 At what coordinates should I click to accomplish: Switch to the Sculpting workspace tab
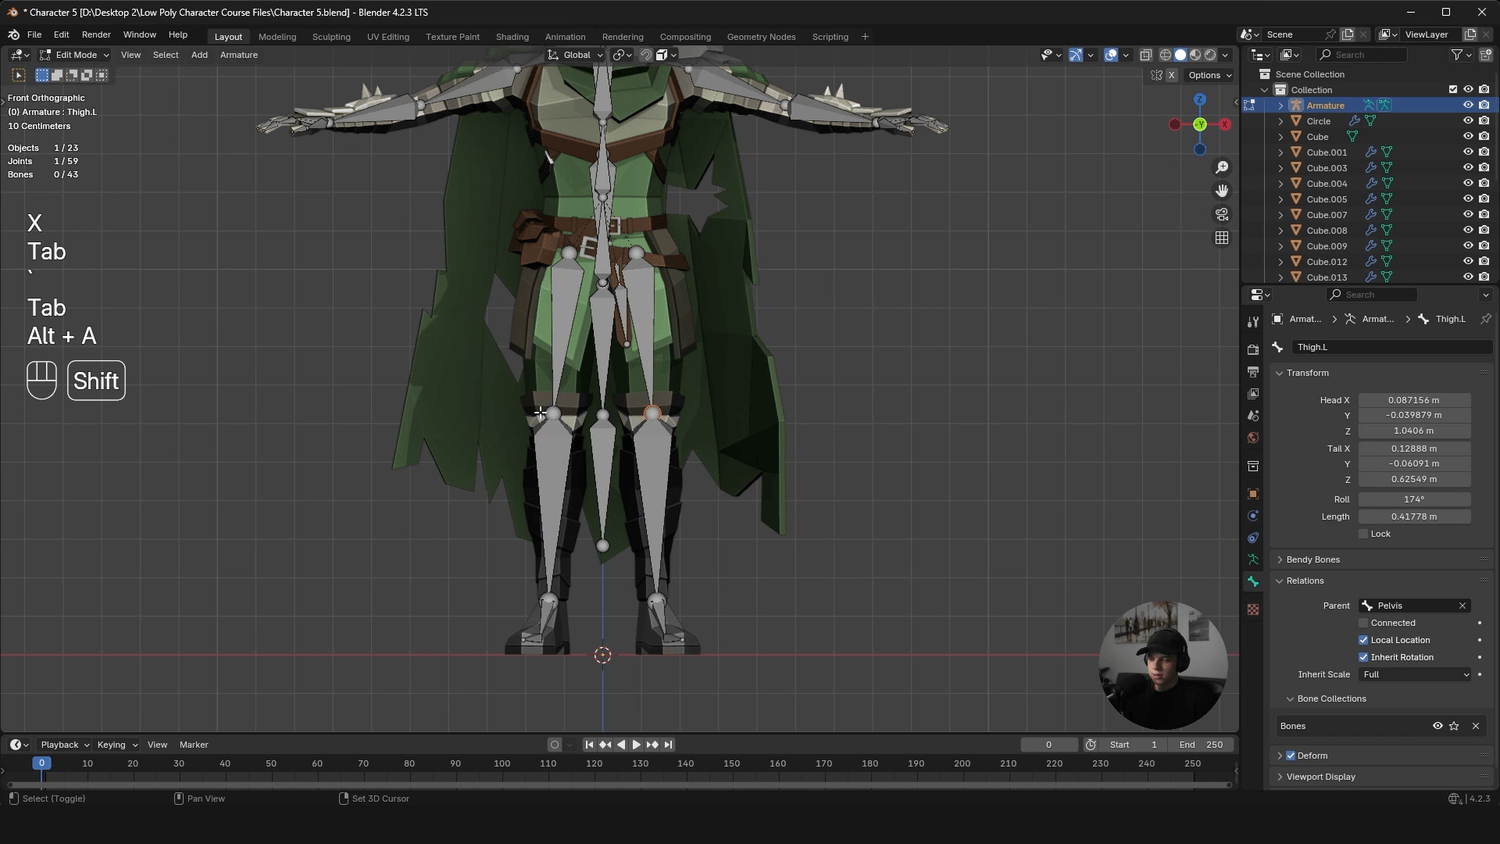point(331,37)
